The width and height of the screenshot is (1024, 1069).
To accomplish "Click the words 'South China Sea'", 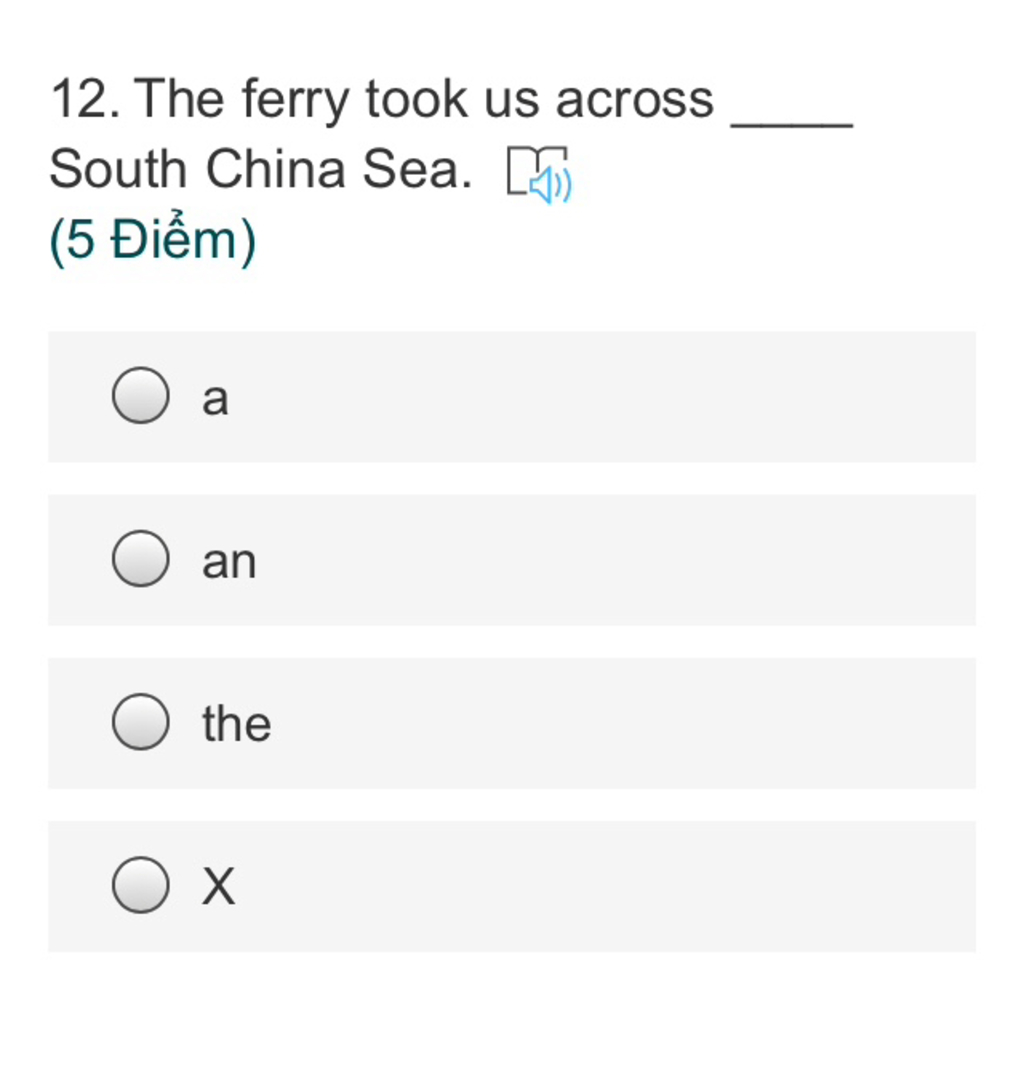I will (x=259, y=169).
